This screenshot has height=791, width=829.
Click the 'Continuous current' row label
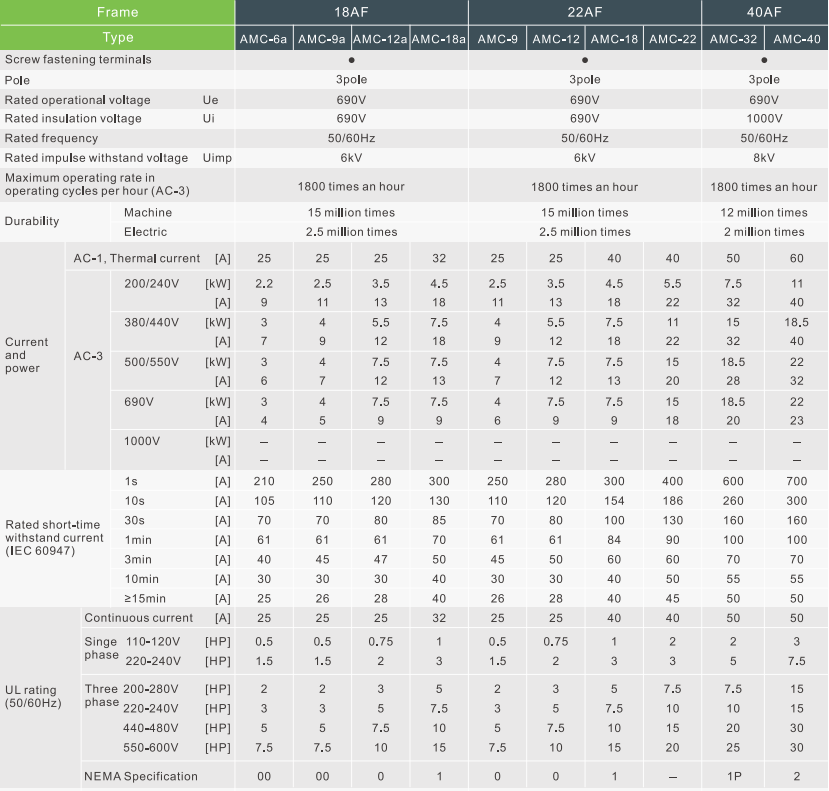(x=139, y=618)
